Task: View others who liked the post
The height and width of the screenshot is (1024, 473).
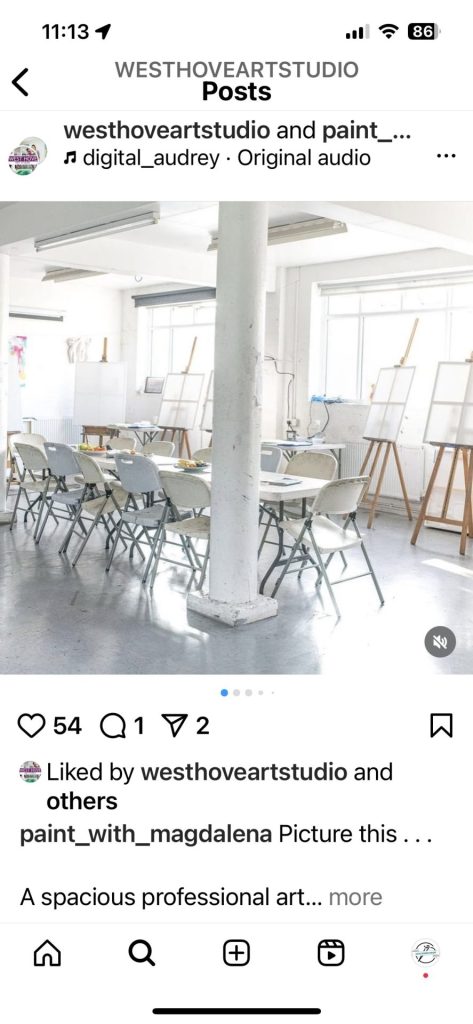Action: coord(82,801)
